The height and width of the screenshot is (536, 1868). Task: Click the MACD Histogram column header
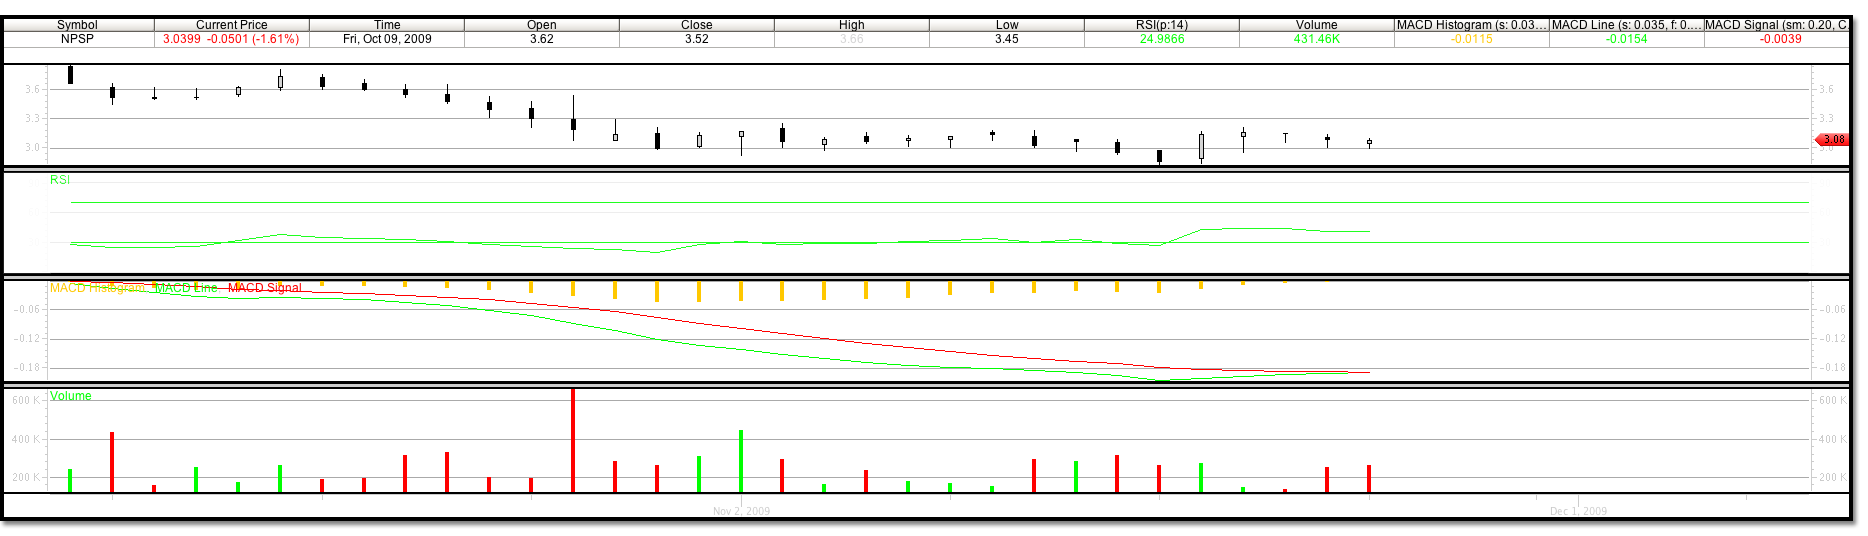(x=1471, y=25)
